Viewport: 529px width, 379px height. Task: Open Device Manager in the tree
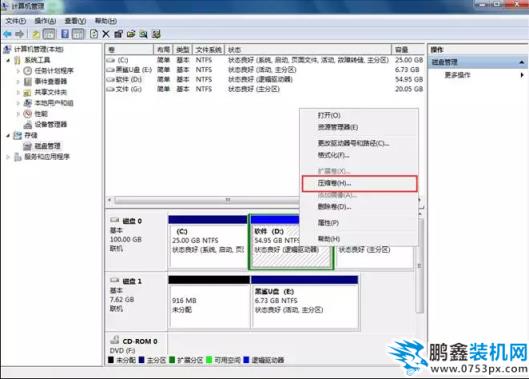51,125
